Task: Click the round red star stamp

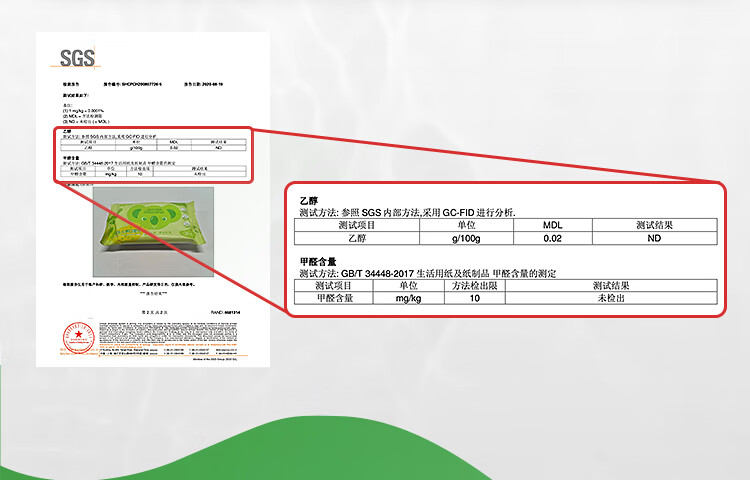Action: coord(78,338)
